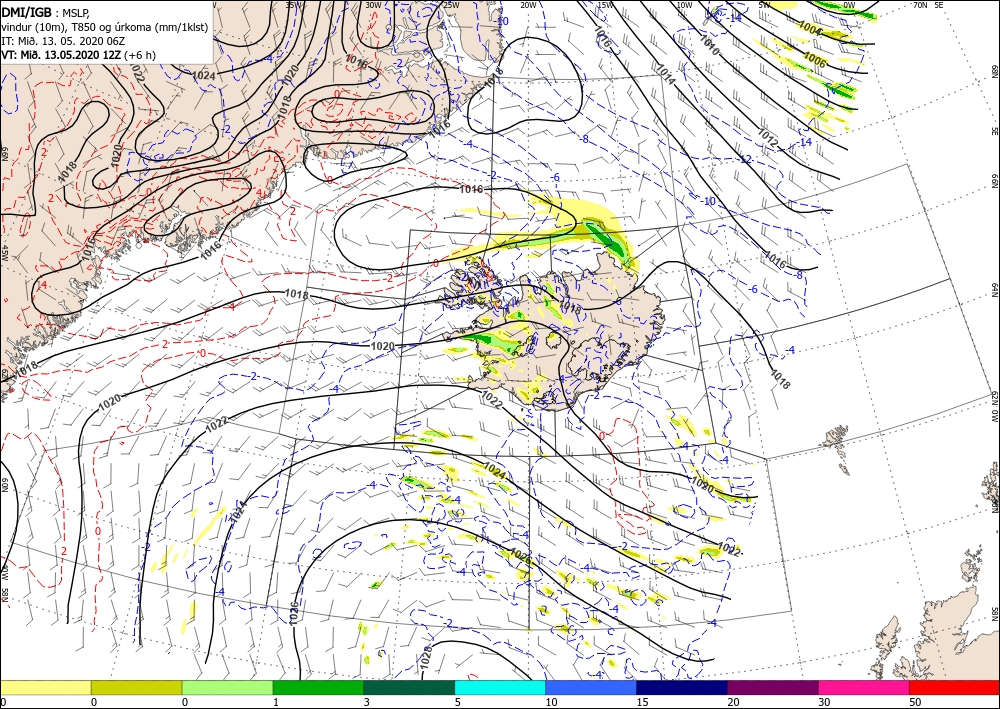
Task: Click the red legend color swatch
Action: pyautogui.click(x=954, y=687)
